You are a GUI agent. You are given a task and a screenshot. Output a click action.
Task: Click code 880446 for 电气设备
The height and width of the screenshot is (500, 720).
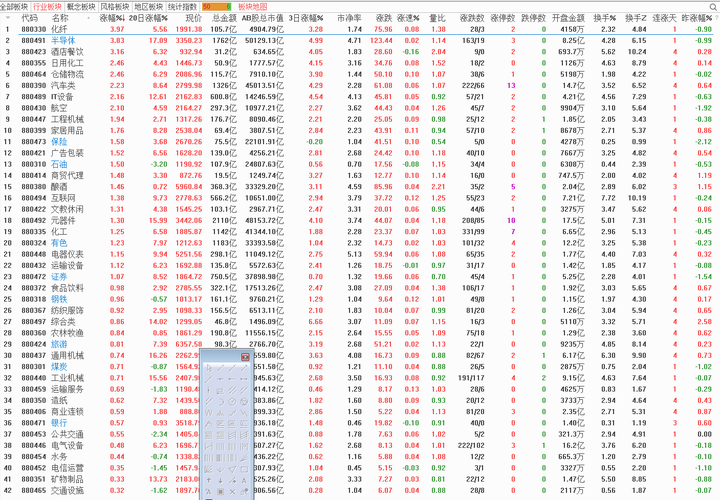pos(34,445)
